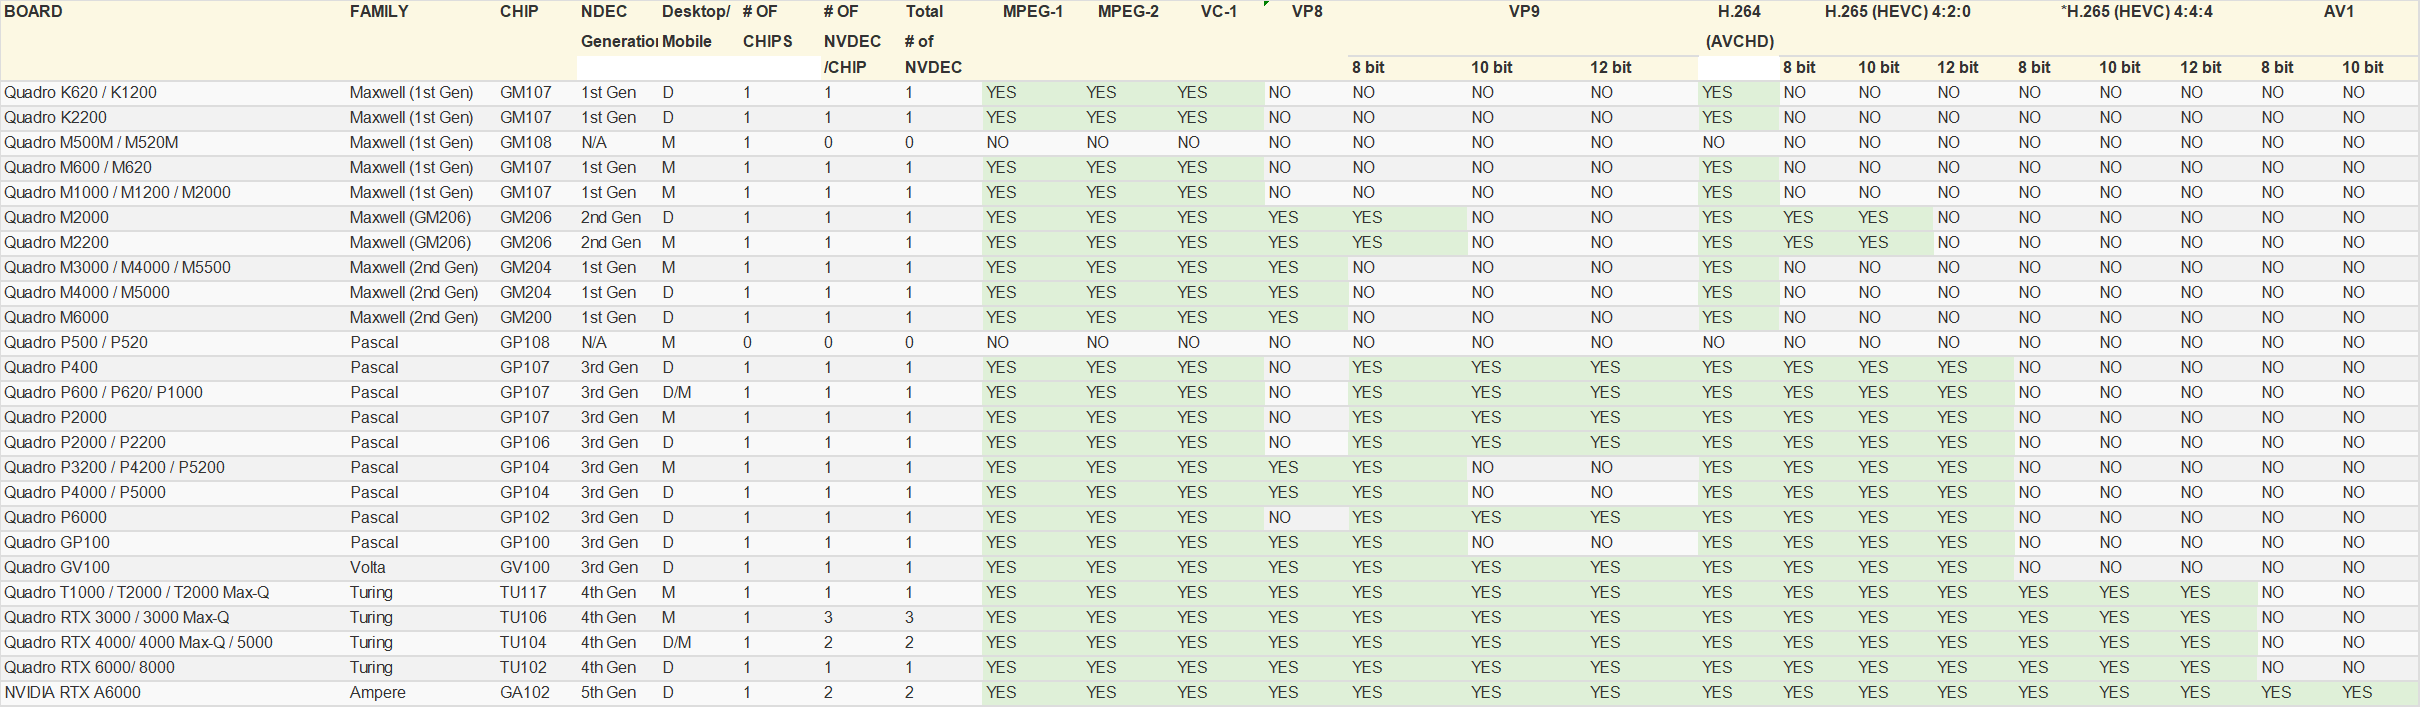Screen dimensions: 2420x707
Task: Click the TU104 chip cell
Action: tap(524, 643)
